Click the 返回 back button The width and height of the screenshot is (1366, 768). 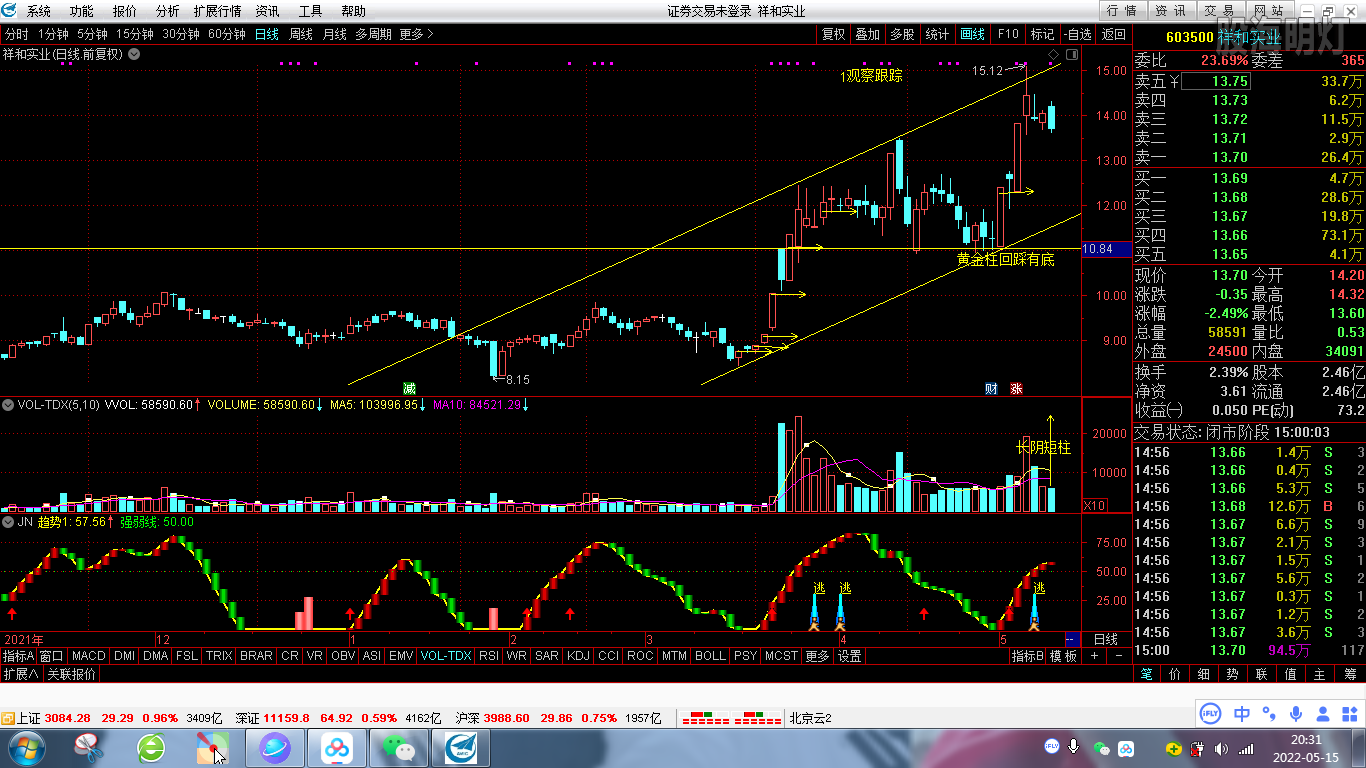[1113, 34]
